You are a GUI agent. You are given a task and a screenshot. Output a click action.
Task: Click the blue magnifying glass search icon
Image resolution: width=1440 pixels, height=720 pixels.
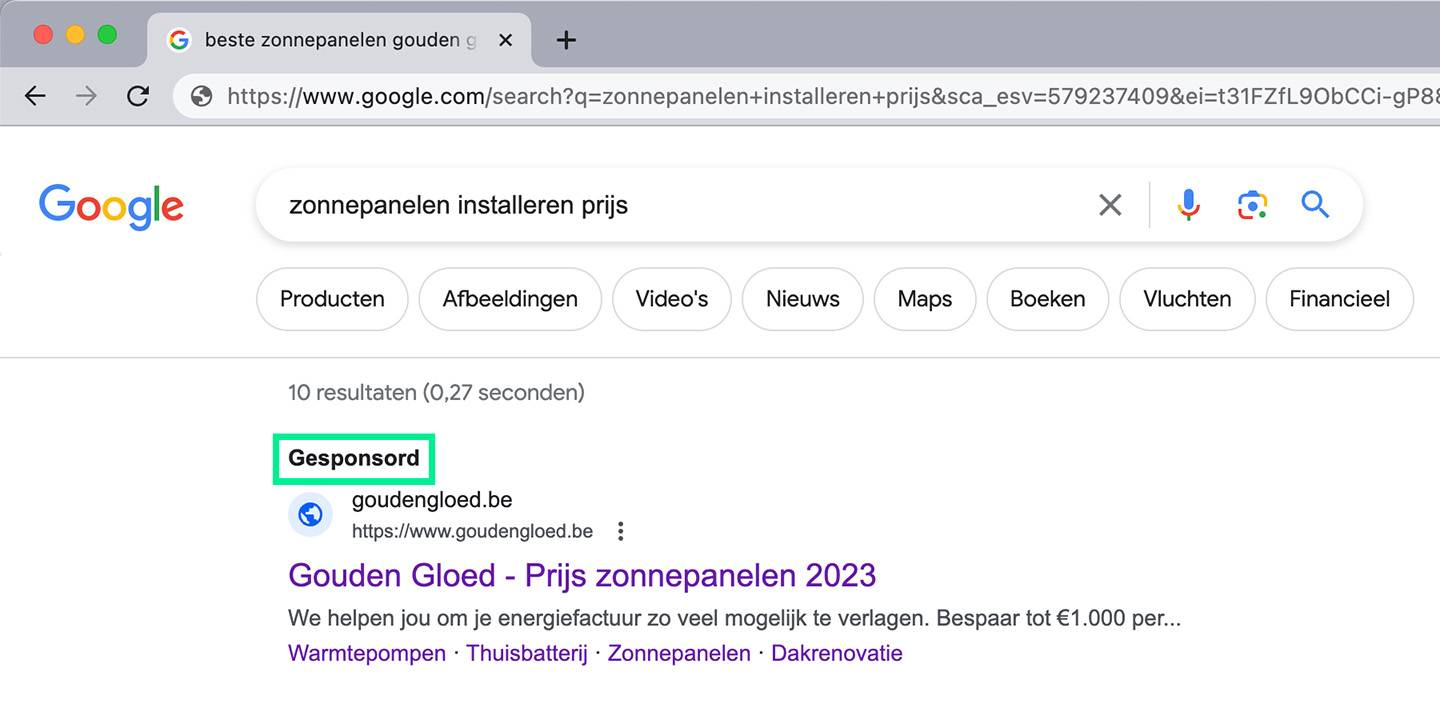point(1315,205)
